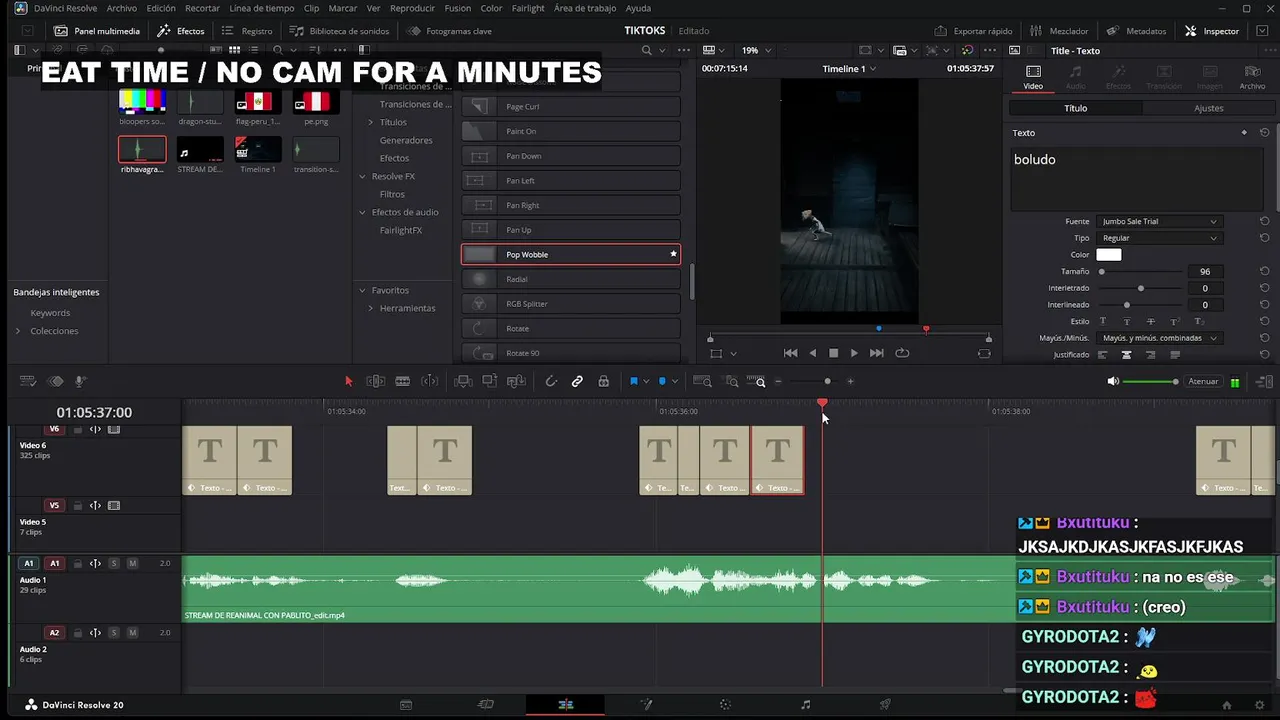This screenshot has height=720, width=1280.
Task: Expand the Títulos category
Action: [370, 122]
